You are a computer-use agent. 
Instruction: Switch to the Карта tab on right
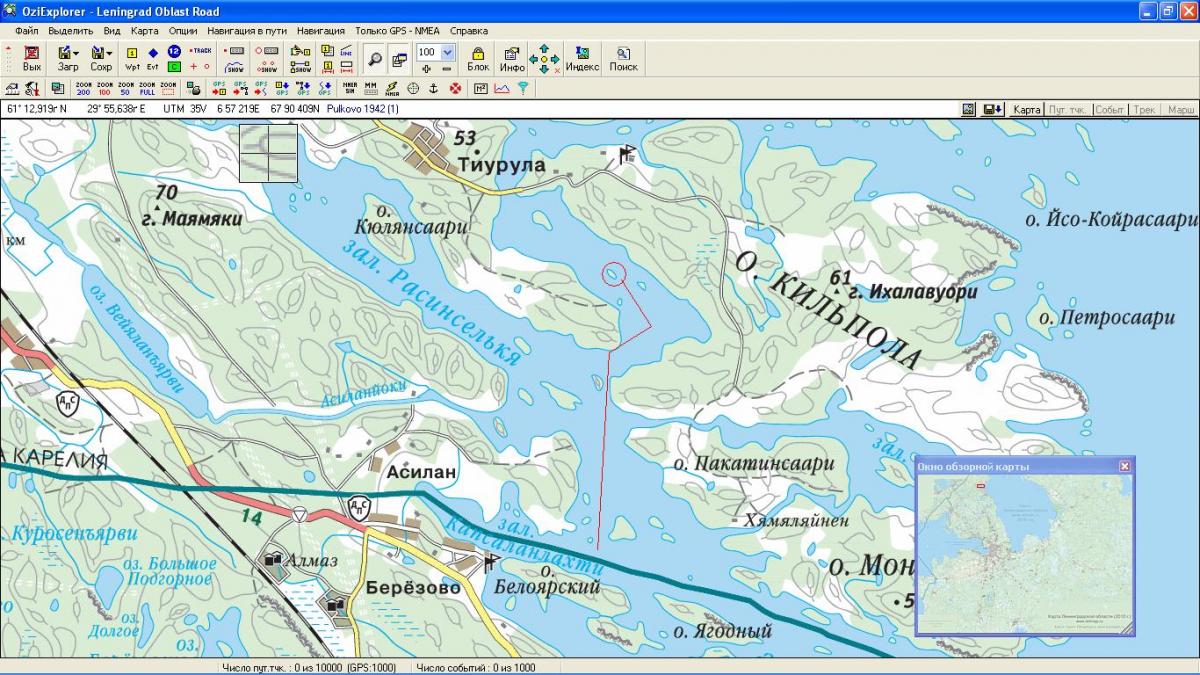[x=1026, y=109]
